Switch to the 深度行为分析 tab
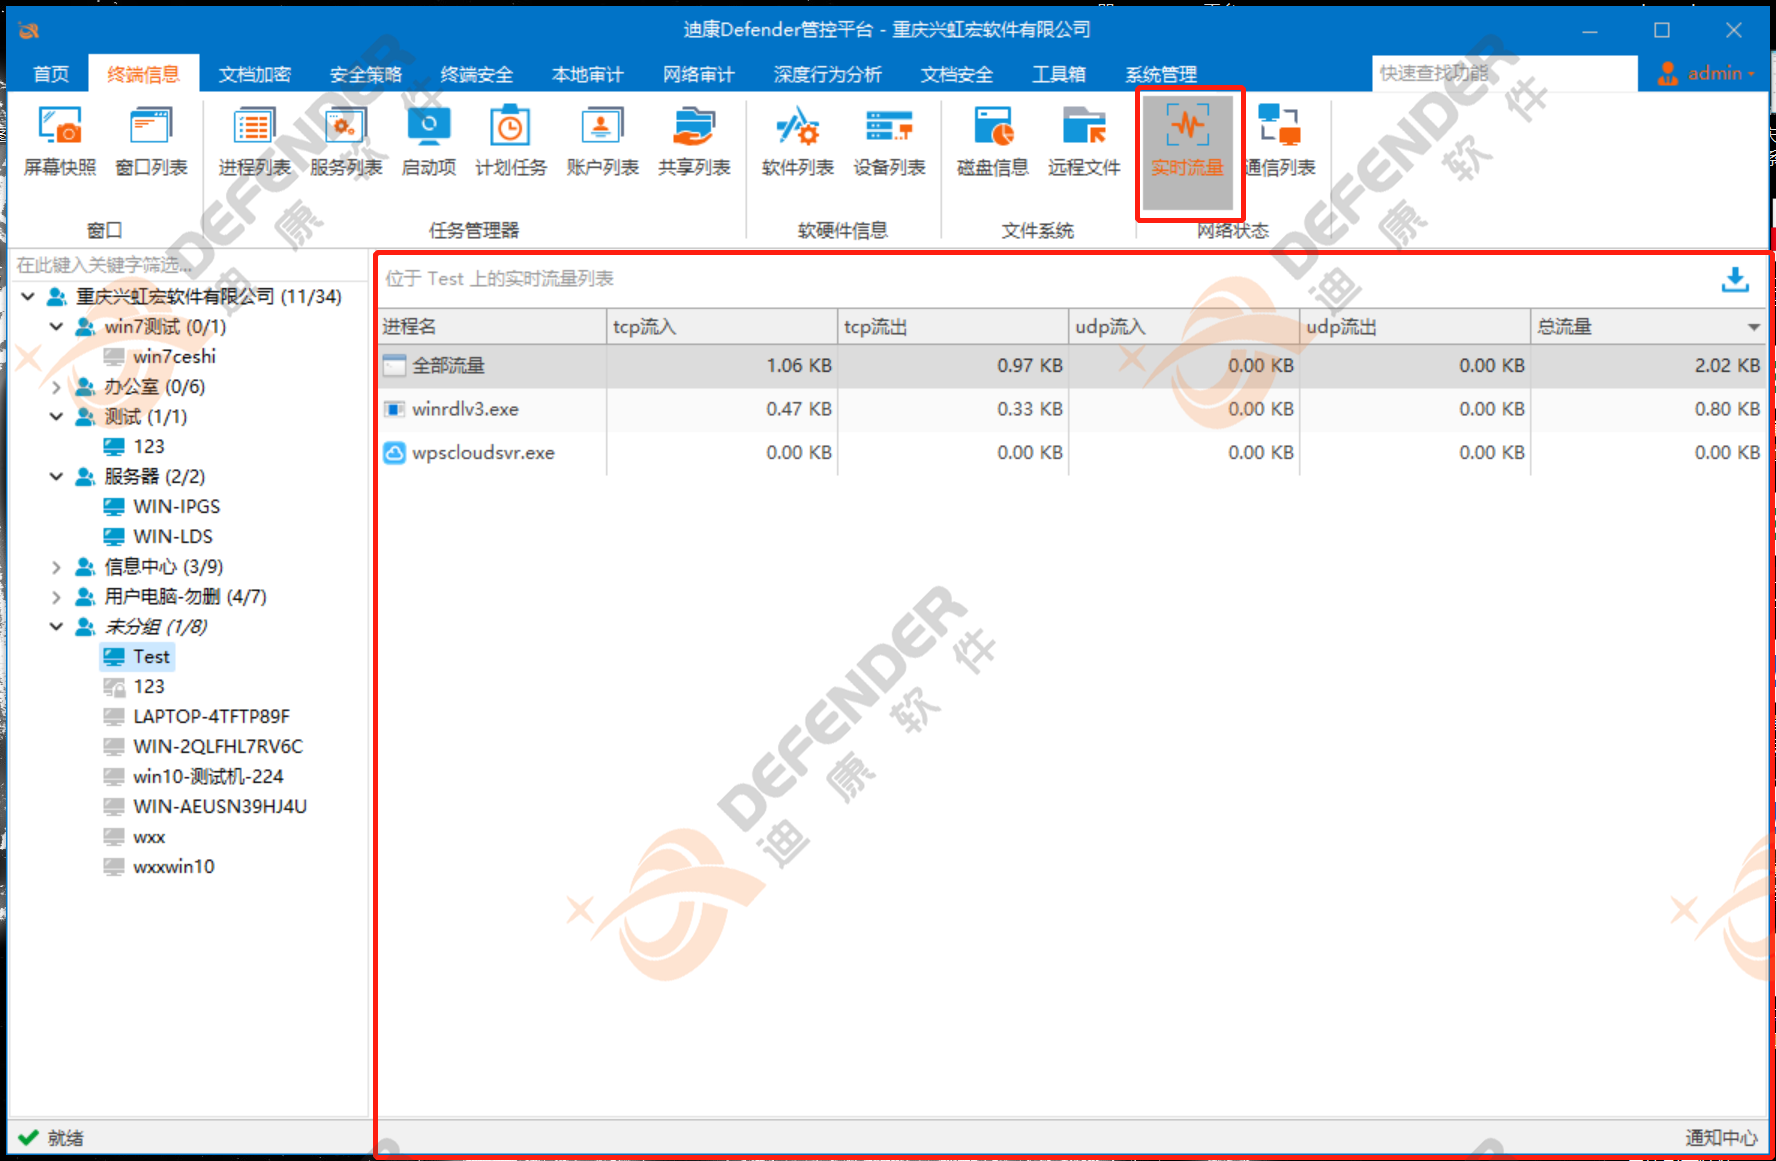1776x1161 pixels. pyautogui.click(x=828, y=74)
